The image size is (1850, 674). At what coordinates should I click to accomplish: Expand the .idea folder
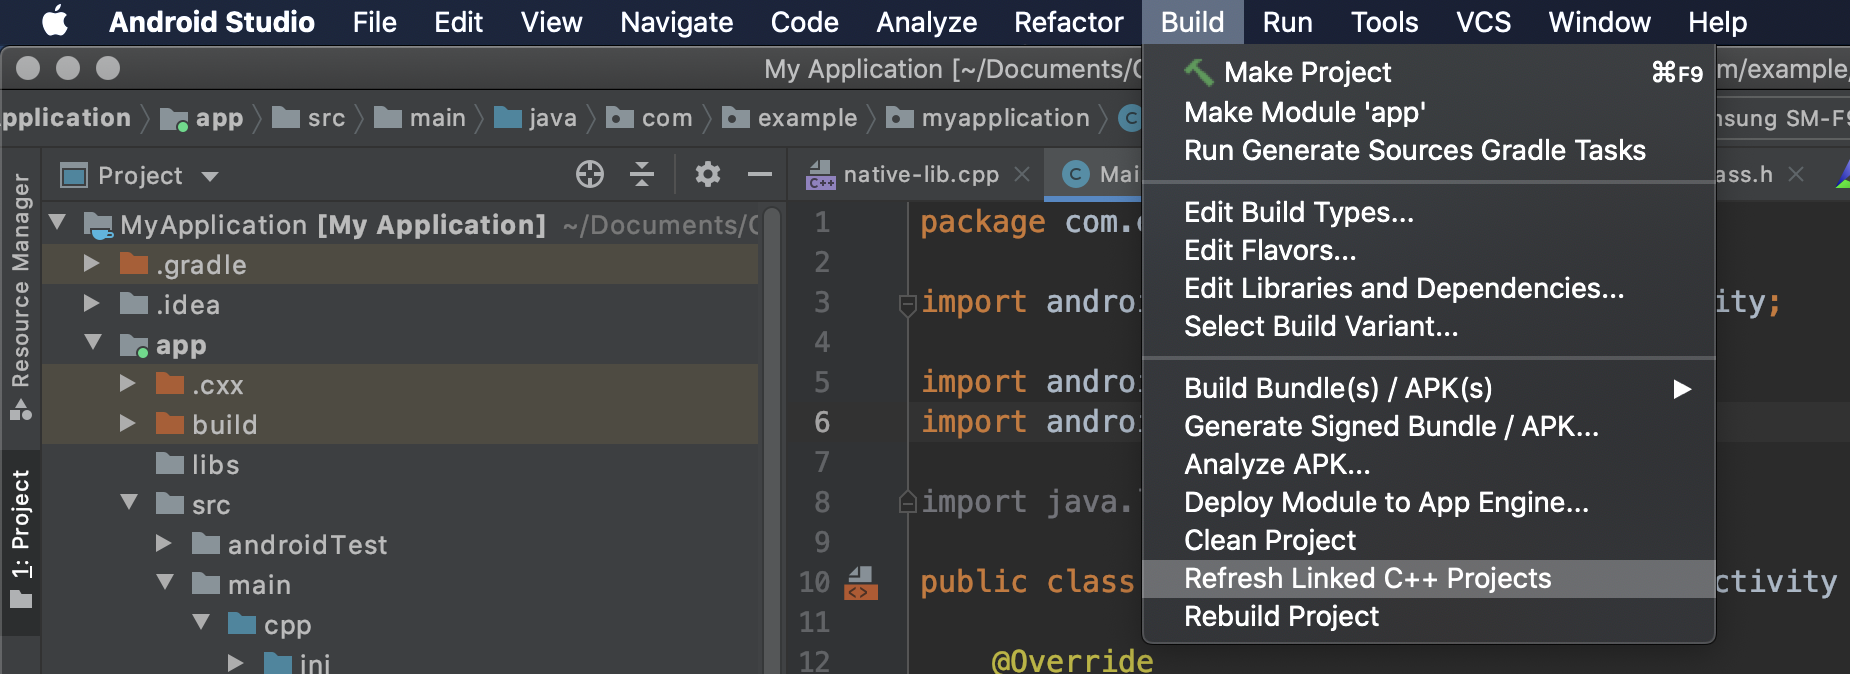pos(92,303)
